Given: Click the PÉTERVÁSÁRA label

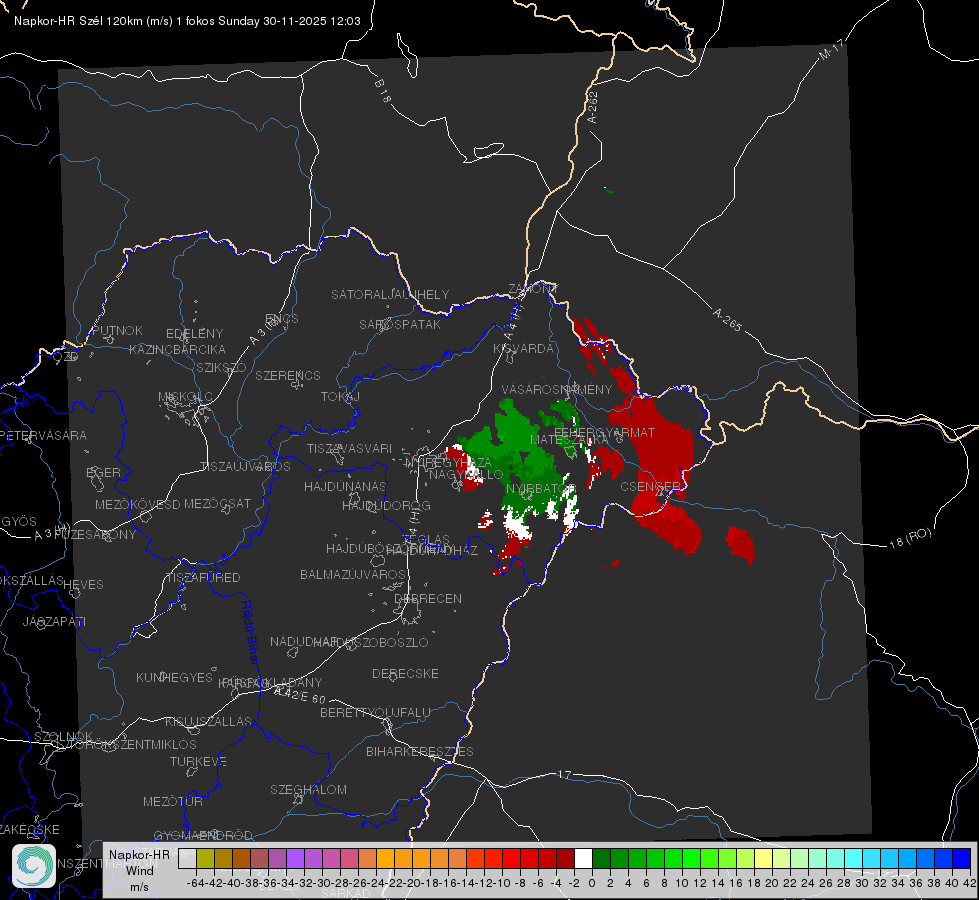Looking at the screenshot, I should click(x=43, y=435).
